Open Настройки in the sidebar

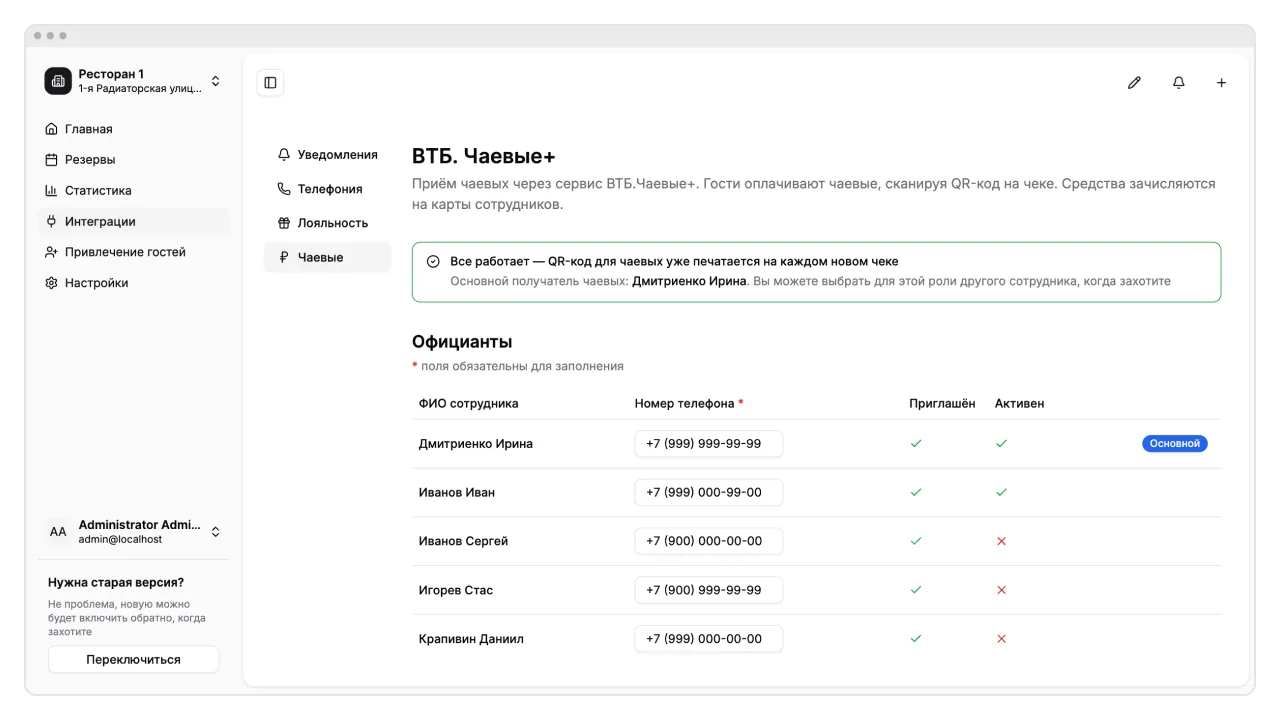click(x=134, y=283)
